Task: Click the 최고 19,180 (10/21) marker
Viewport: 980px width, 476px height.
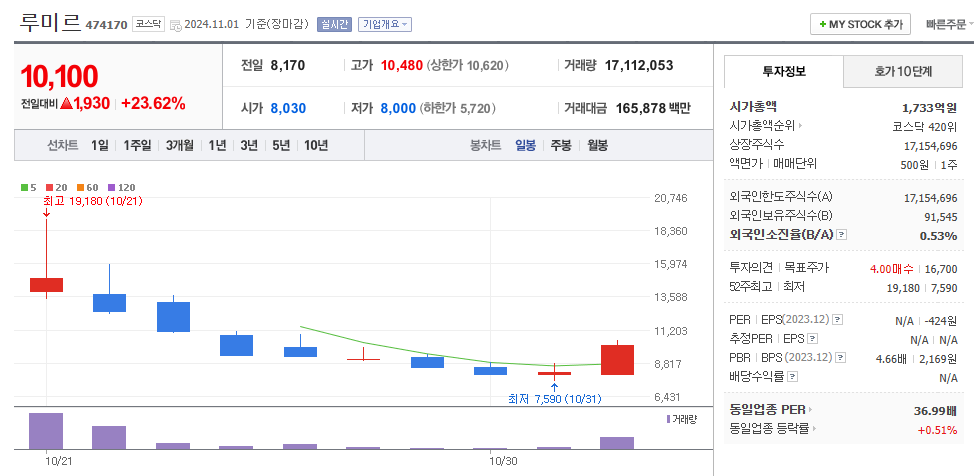Action: (93, 201)
